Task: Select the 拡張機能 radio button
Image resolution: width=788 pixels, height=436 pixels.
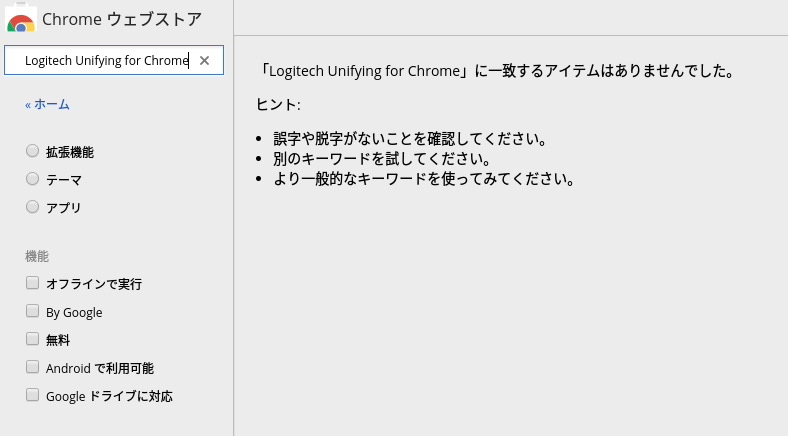Action: 33,151
